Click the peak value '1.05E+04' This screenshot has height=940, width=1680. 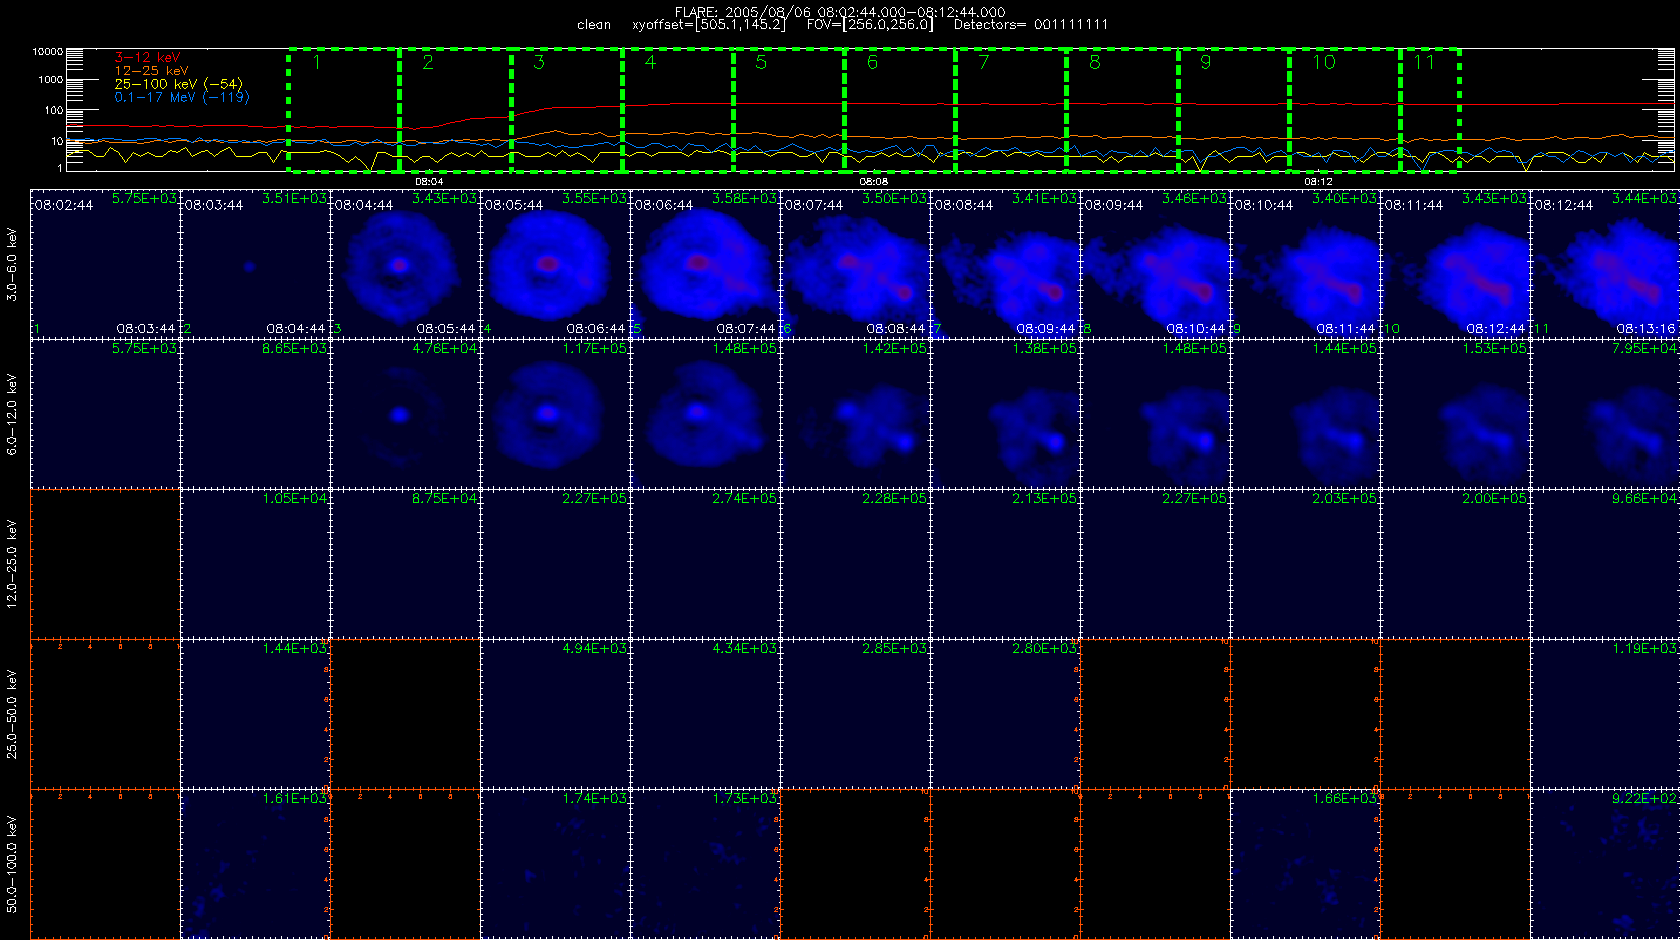click(x=295, y=498)
